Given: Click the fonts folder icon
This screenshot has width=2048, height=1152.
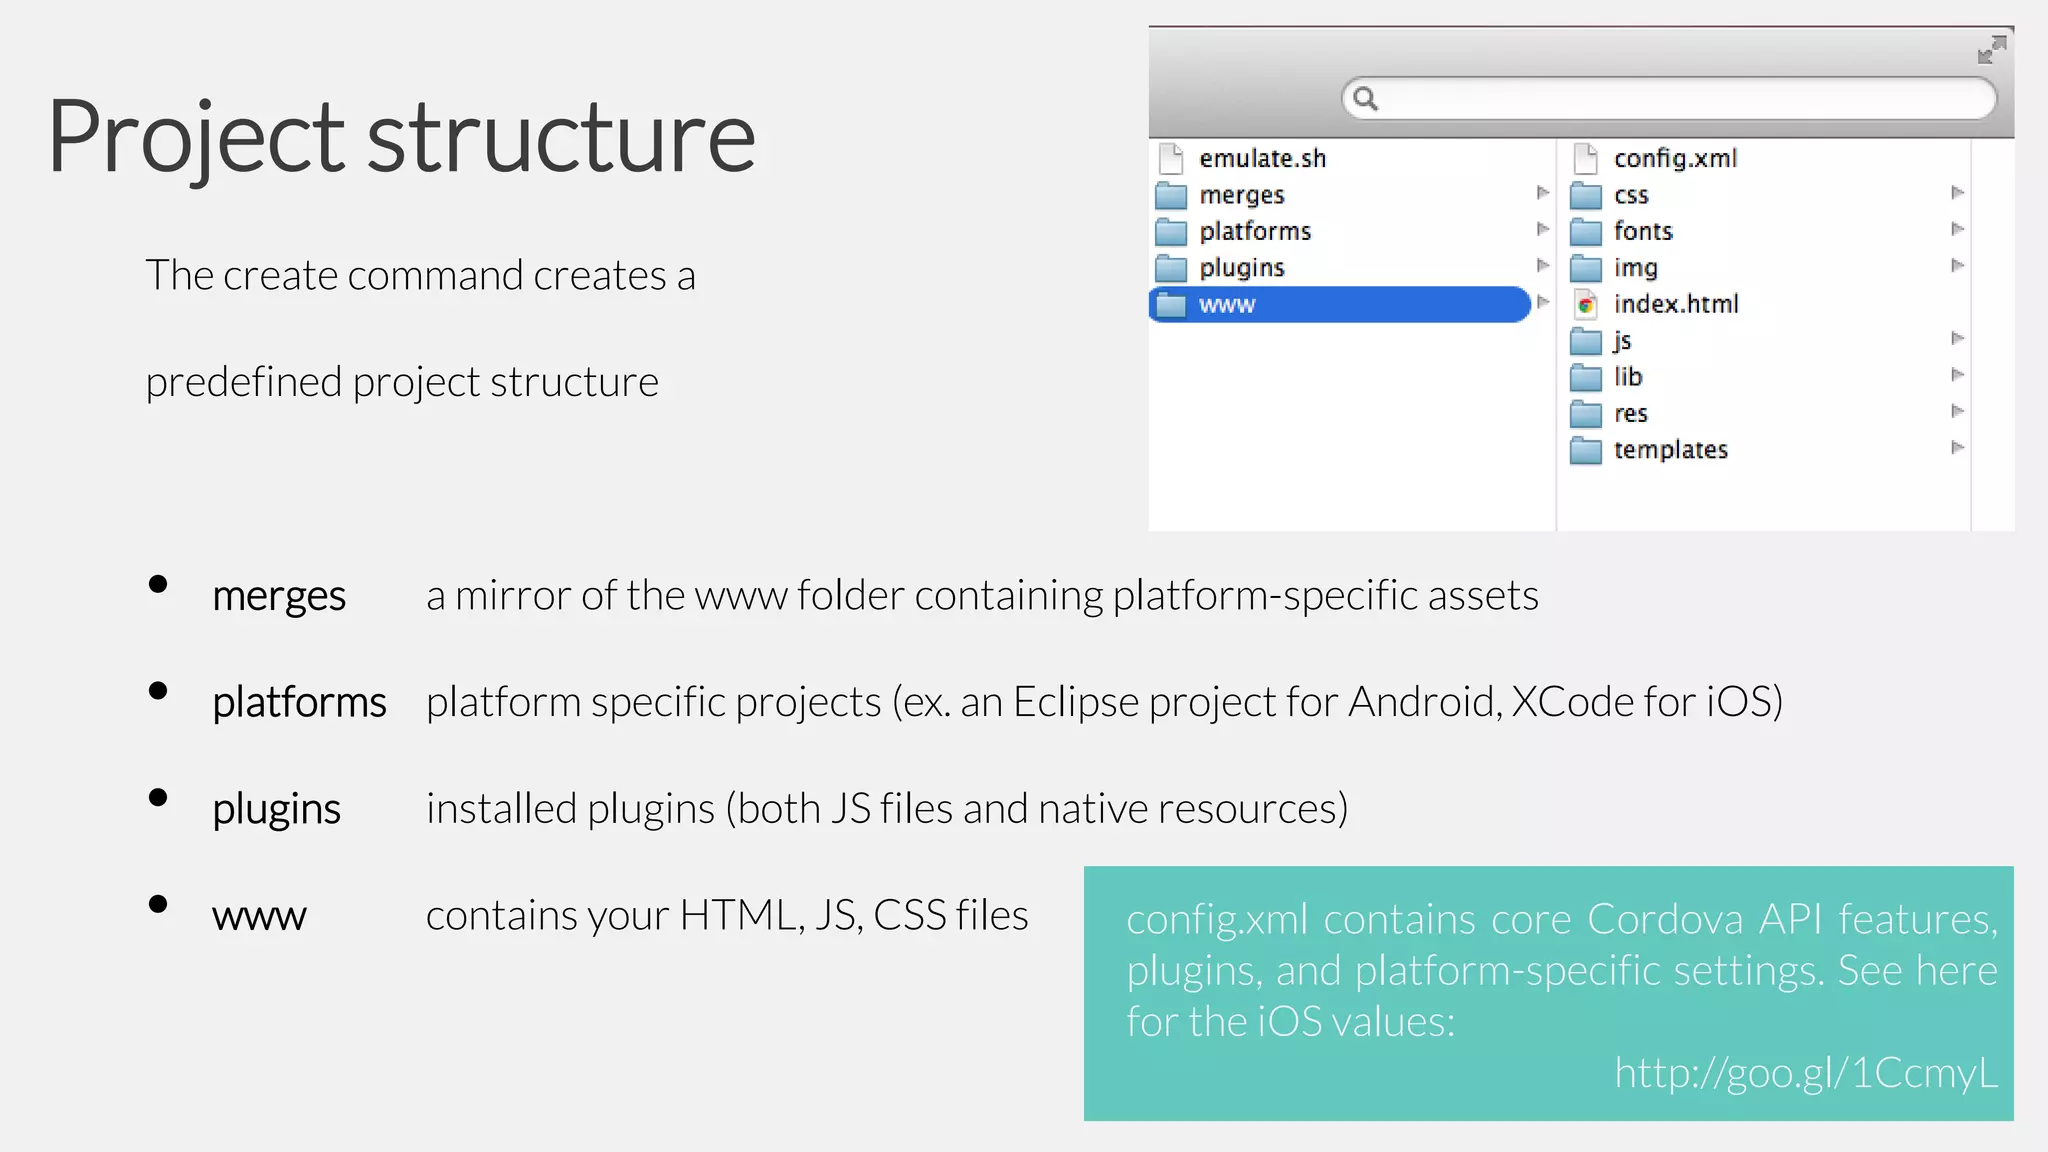Looking at the screenshot, I should pyautogui.click(x=1586, y=231).
